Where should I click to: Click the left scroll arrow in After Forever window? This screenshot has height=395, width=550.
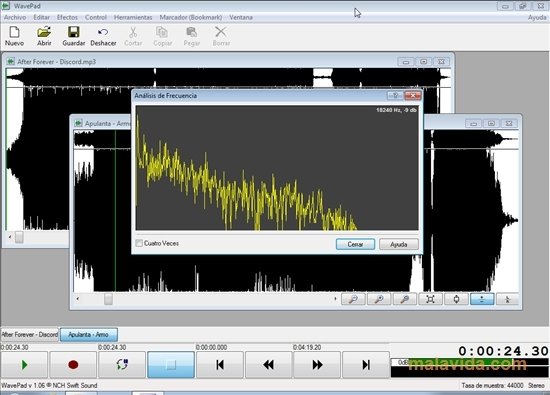pyautogui.click(x=9, y=237)
